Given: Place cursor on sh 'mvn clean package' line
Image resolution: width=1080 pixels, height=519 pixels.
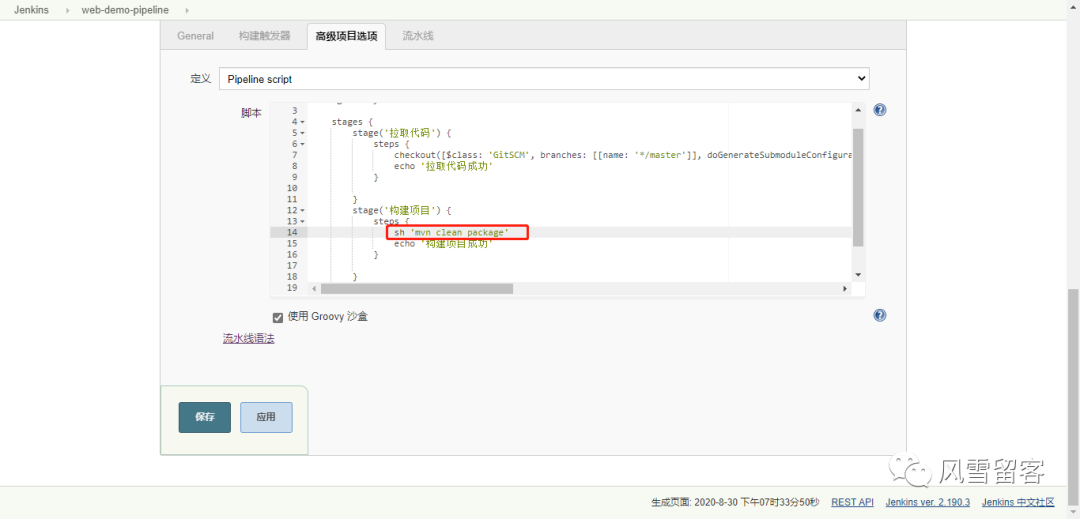Looking at the screenshot, I should (451, 233).
